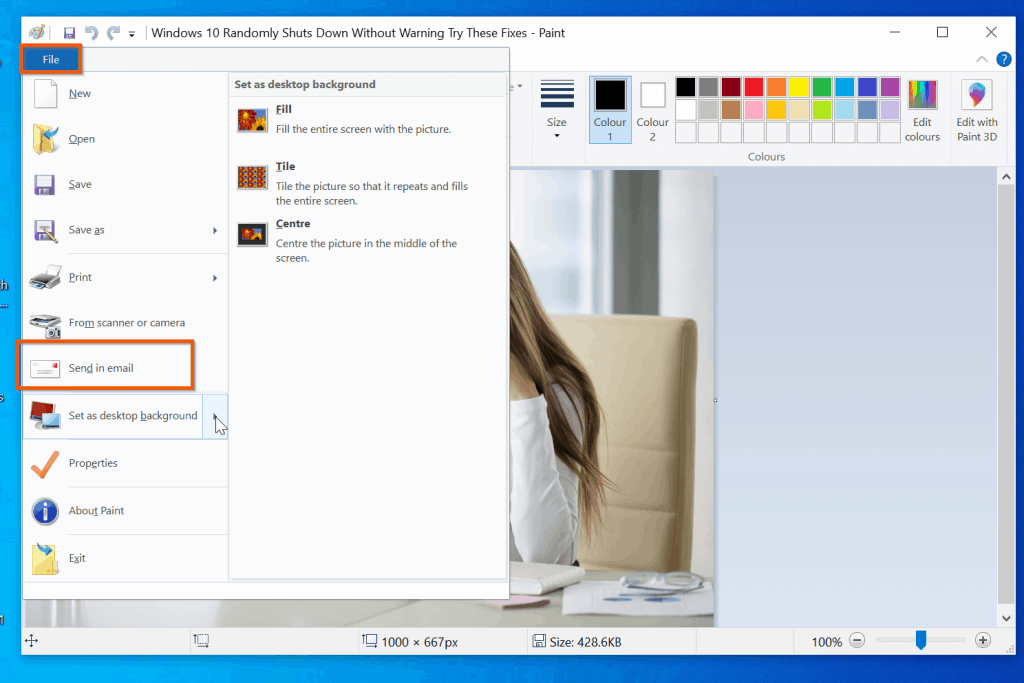Click the cursor position crosshair icon in status bar
This screenshot has width=1024, height=683.
click(31, 641)
